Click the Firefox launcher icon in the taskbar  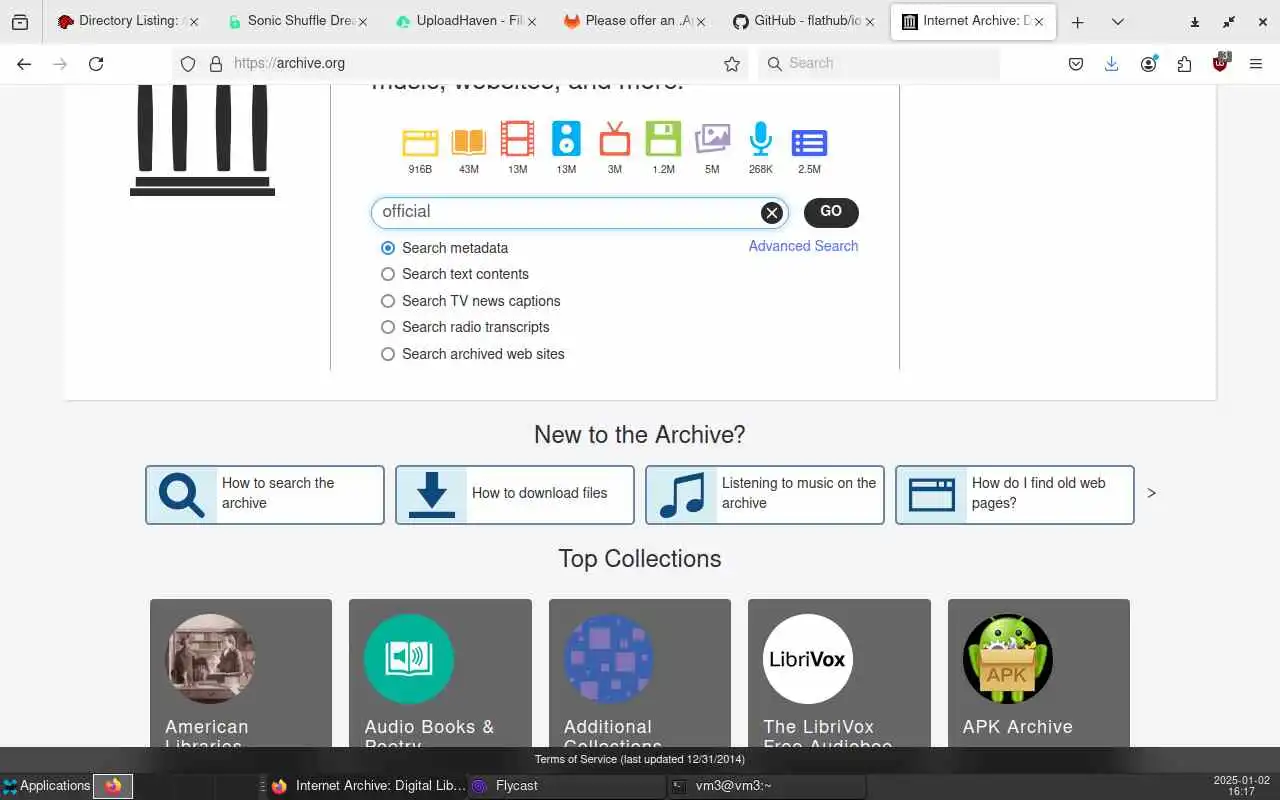pyautogui.click(x=113, y=786)
